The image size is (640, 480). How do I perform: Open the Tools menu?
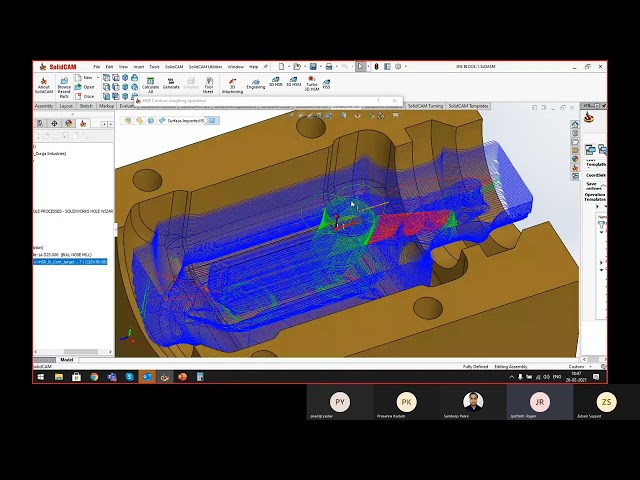(x=154, y=67)
